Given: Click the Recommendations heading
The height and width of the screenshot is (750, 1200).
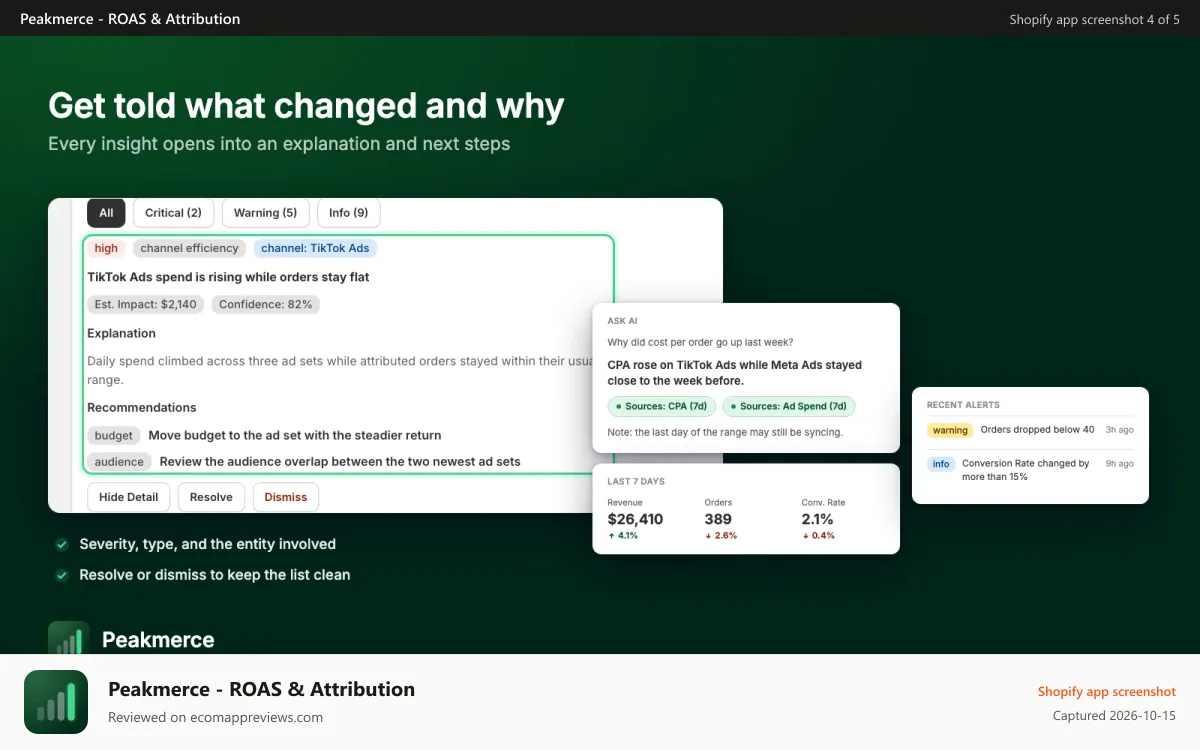Looking at the screenshot, I should [x=141, y=407].
